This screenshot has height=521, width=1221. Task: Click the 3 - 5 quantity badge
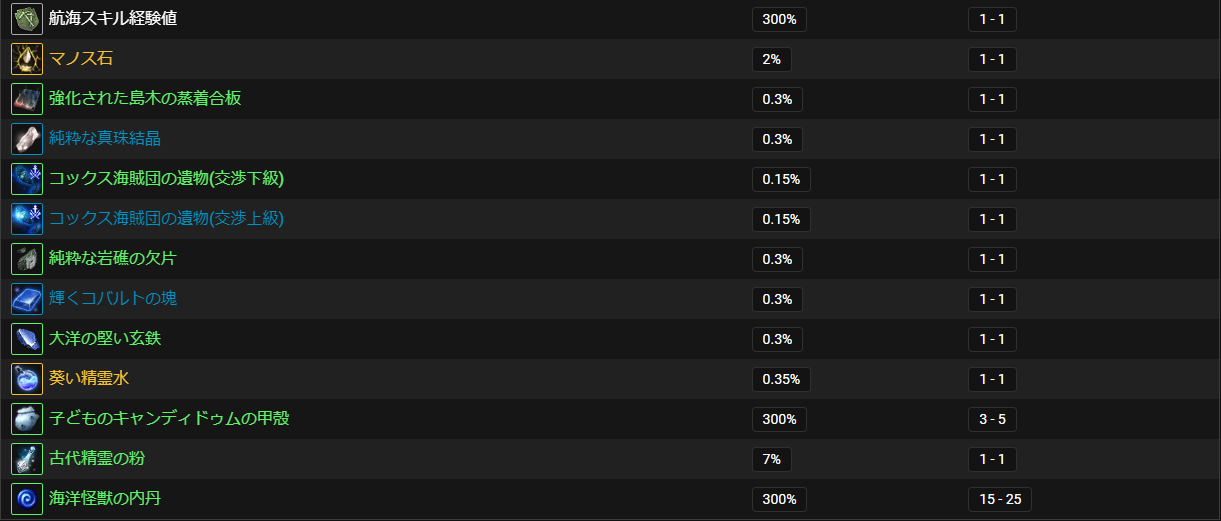pyautogui.click(x=992, y=419)
